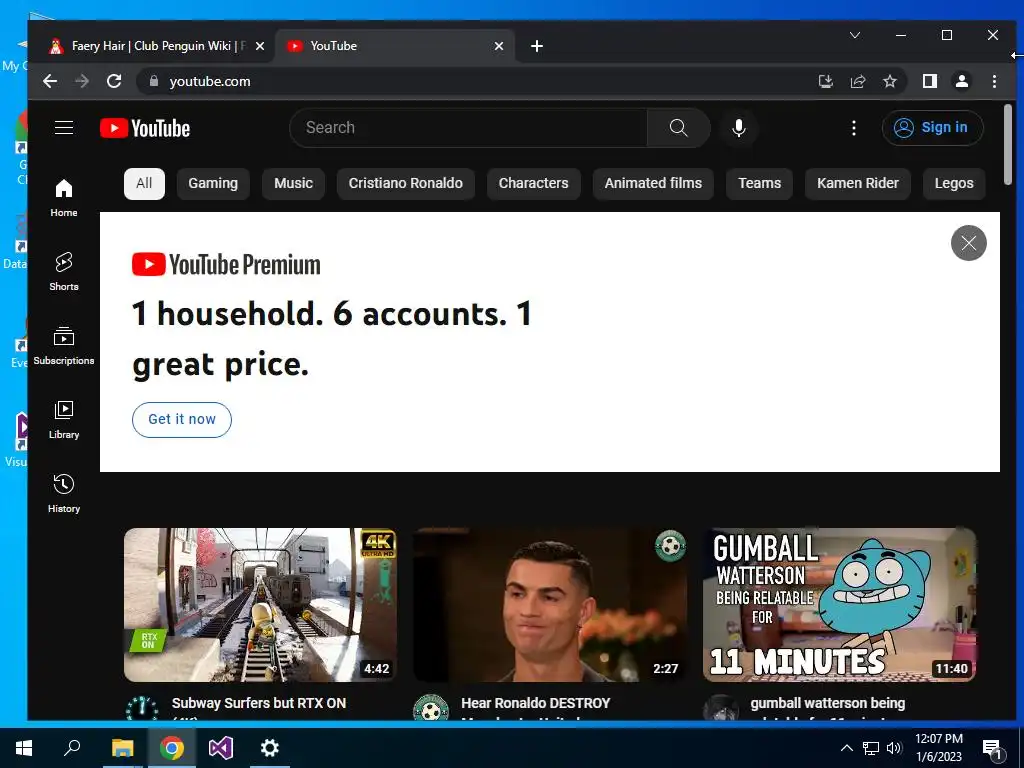Dismiss the YouTube Premium banner
This screenshot has height=768, width=1024.
968,243
